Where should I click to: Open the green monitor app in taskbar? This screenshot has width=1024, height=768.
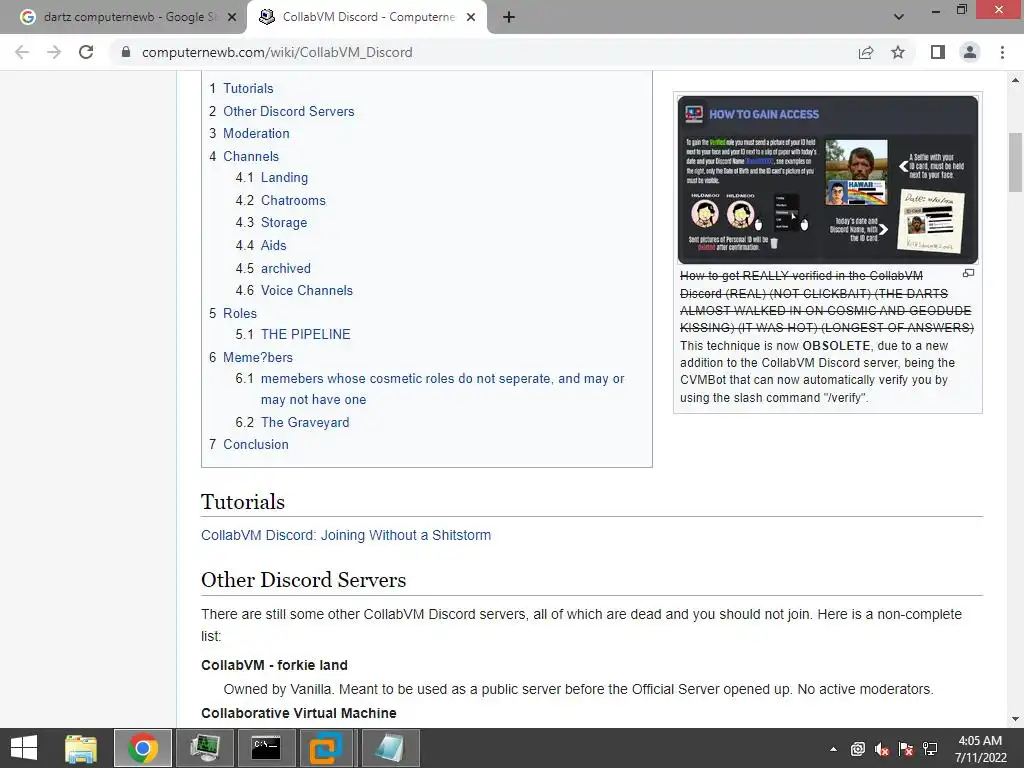click(205, 748)
